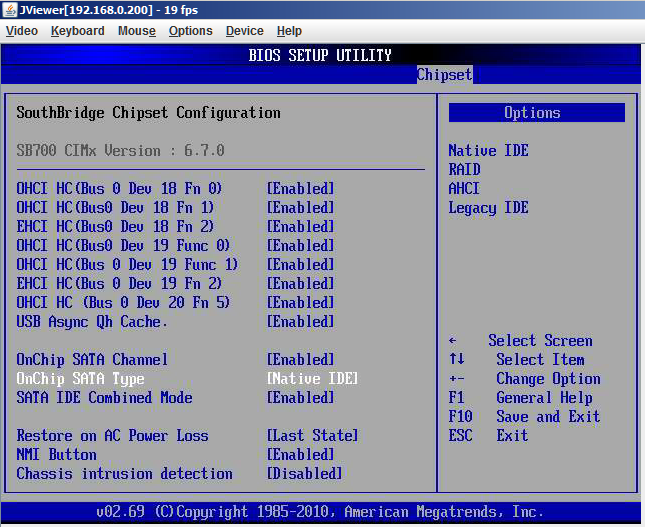645x527 pixels.
Task: Click the SouthBridge Chipset Configuration heading
Action: tap(148, 113)
